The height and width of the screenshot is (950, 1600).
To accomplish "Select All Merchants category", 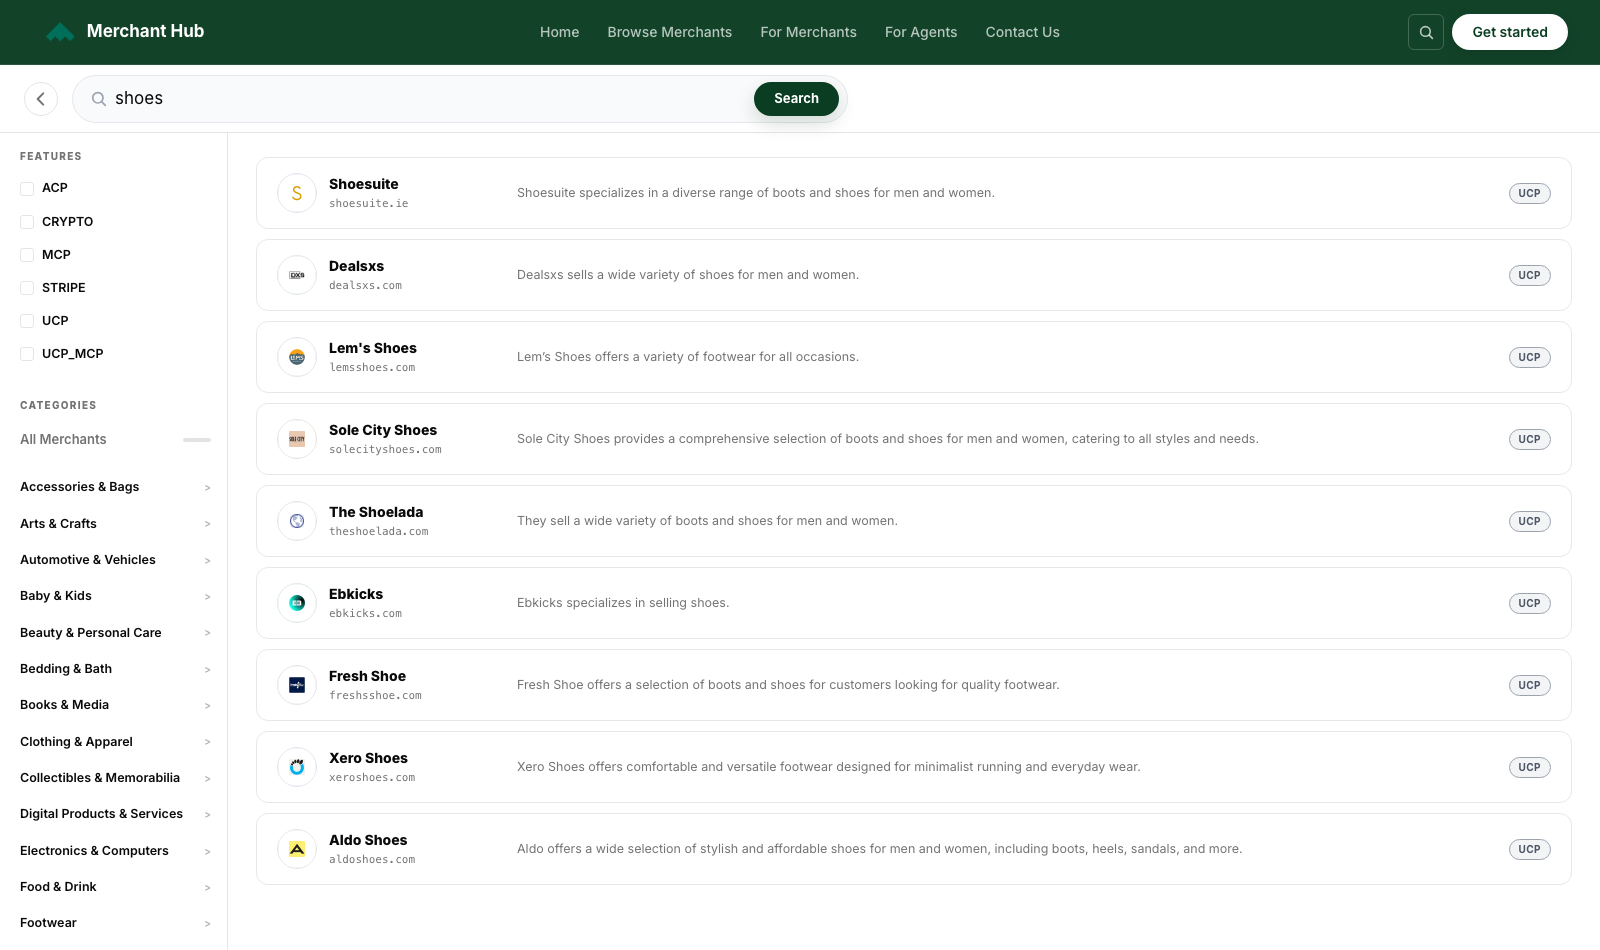I will (x=63, y=439).
